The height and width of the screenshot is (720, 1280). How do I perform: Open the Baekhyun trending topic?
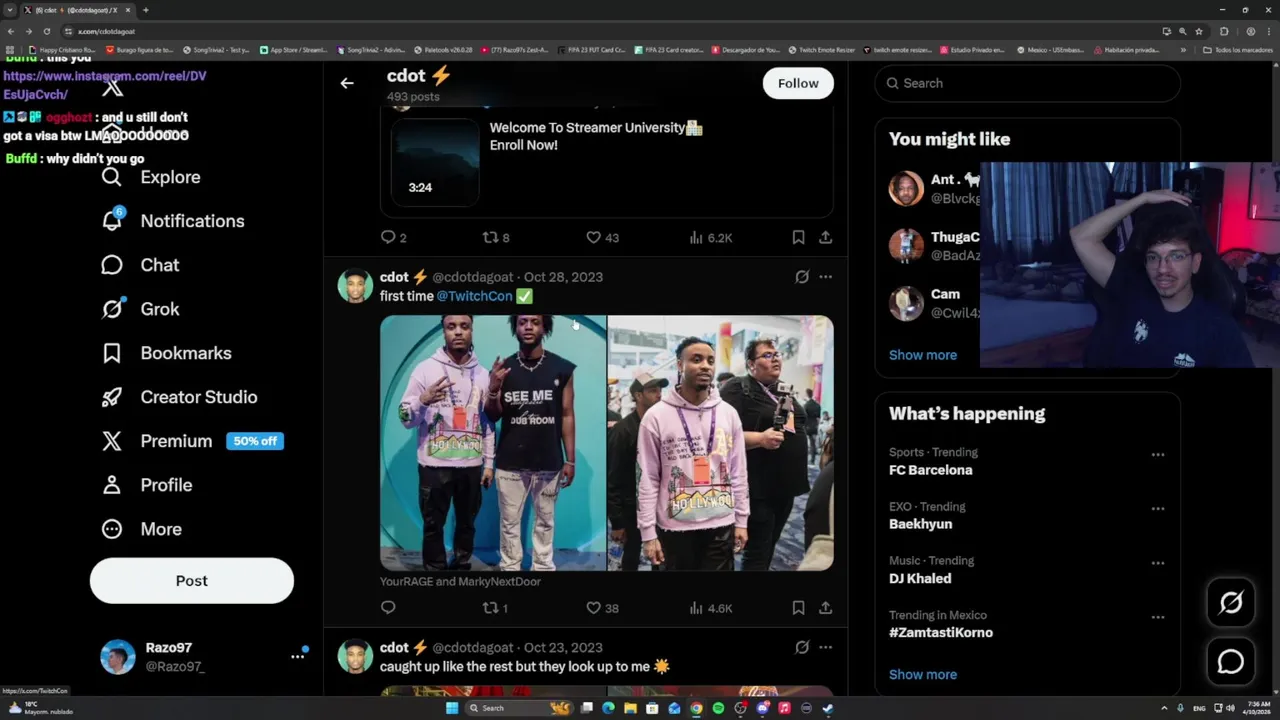920,524
